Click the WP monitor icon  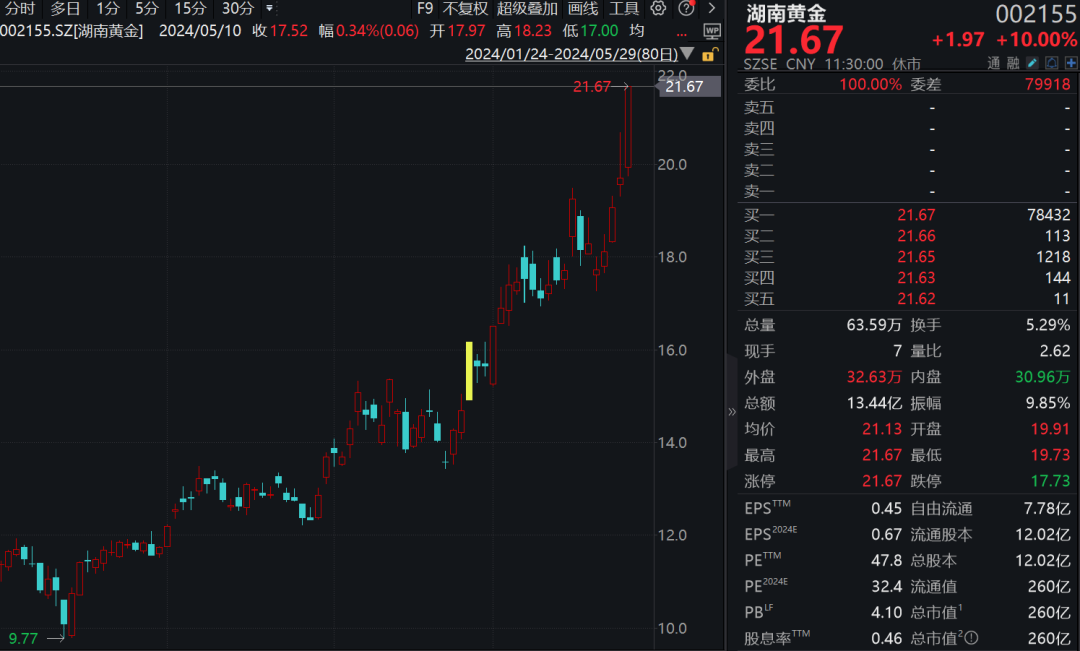pyautogui.click(x=712, y=31)
